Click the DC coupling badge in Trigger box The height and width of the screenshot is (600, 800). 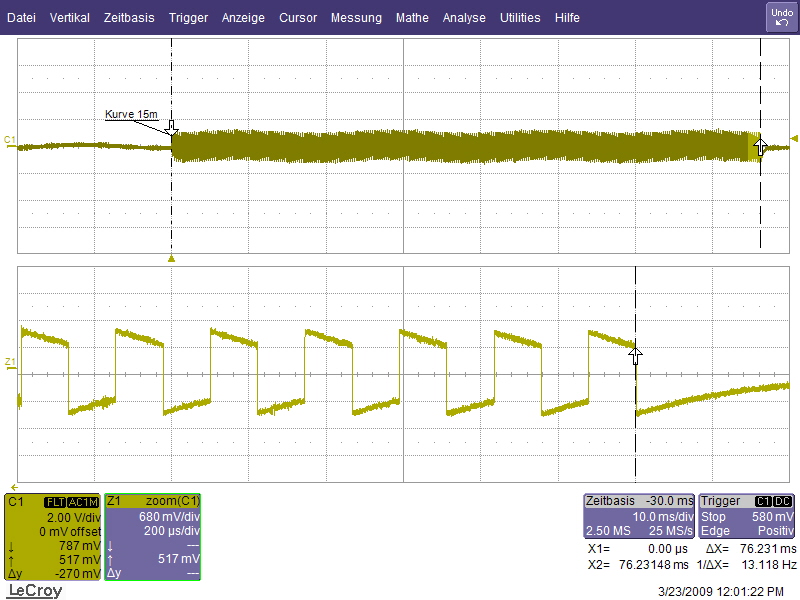coord(783,502)
